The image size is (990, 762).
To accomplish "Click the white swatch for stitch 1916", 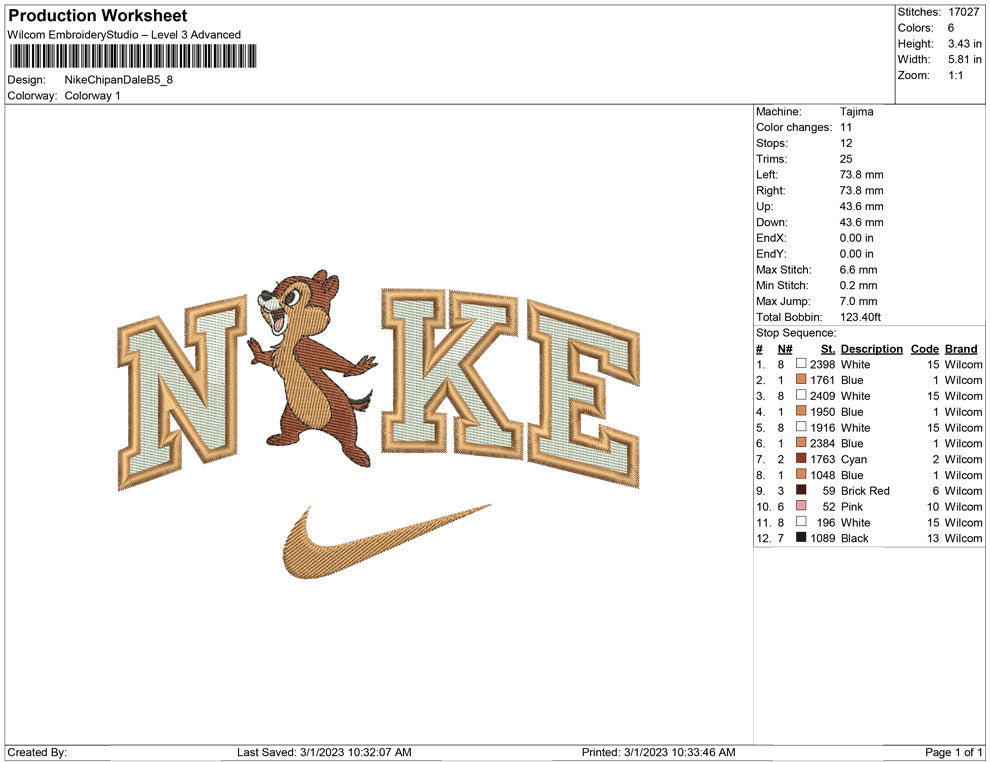I will point(801,427).
